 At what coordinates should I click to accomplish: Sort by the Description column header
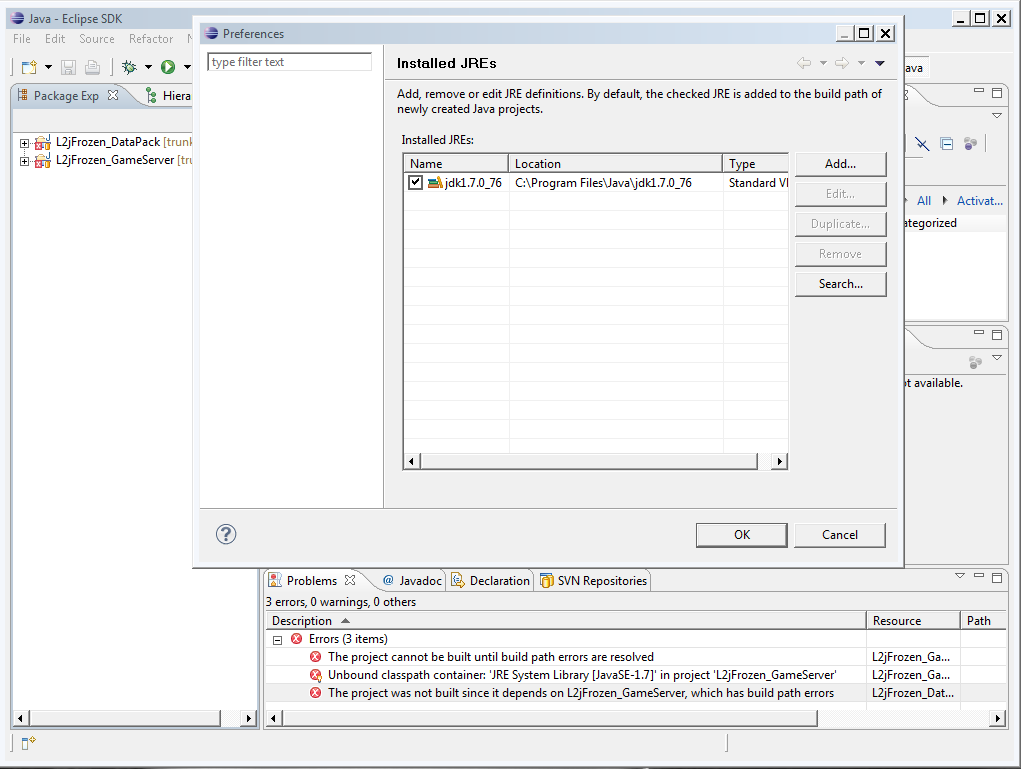tap(565, 621)
